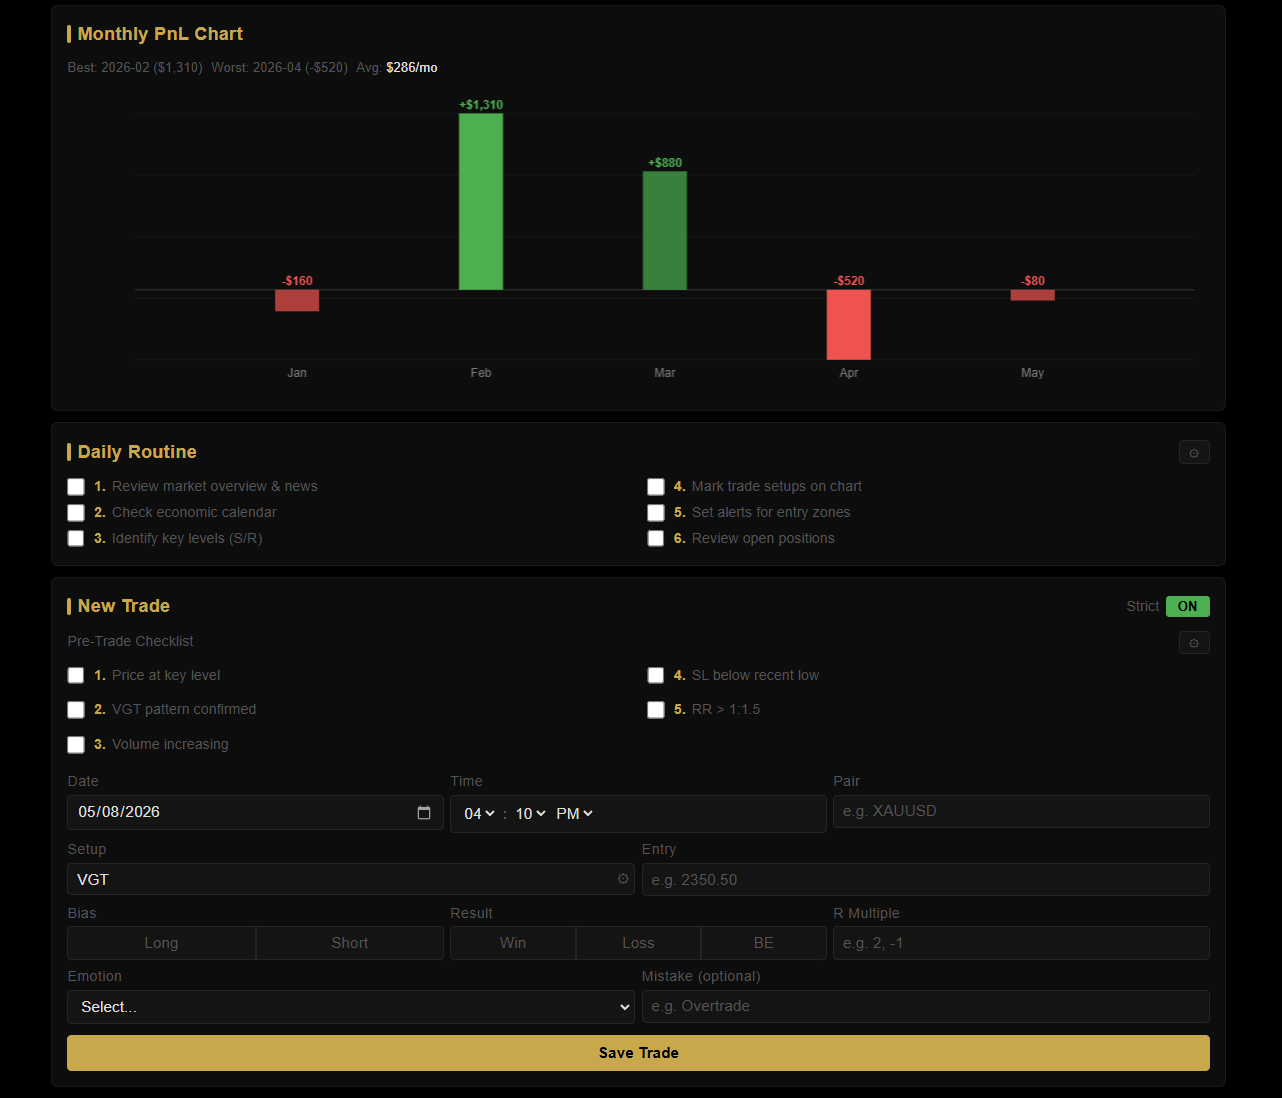
Task: Focus the Pair input field
Action: click(1021, 812)
